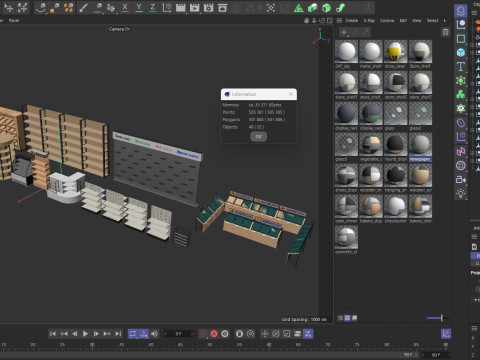Open the Corona menu
Viewport: 480px width, 360px height.
(387, 21)
